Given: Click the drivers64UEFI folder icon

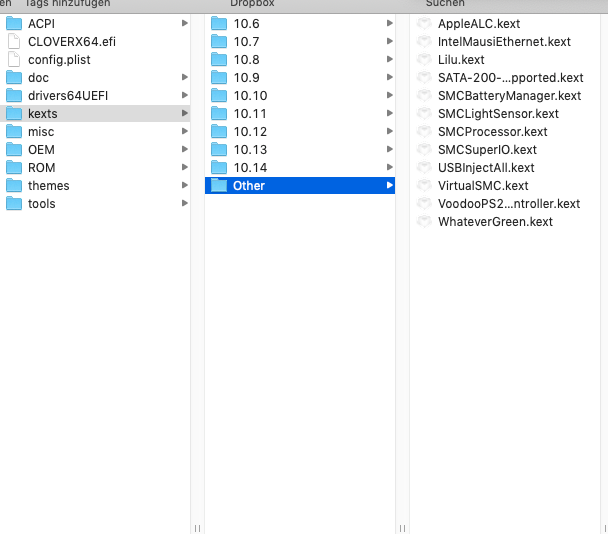Looking at the screenshot, I should tap(14, 95).
